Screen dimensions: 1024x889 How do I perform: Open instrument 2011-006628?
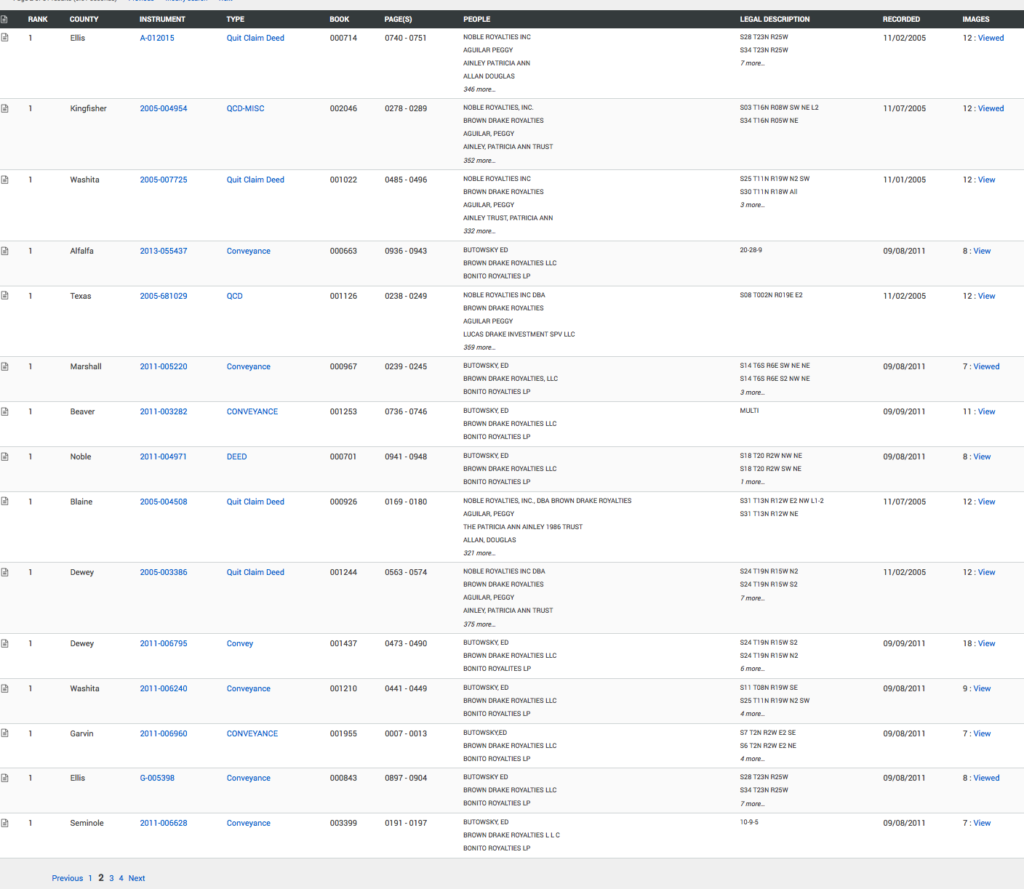pos(163,823)
